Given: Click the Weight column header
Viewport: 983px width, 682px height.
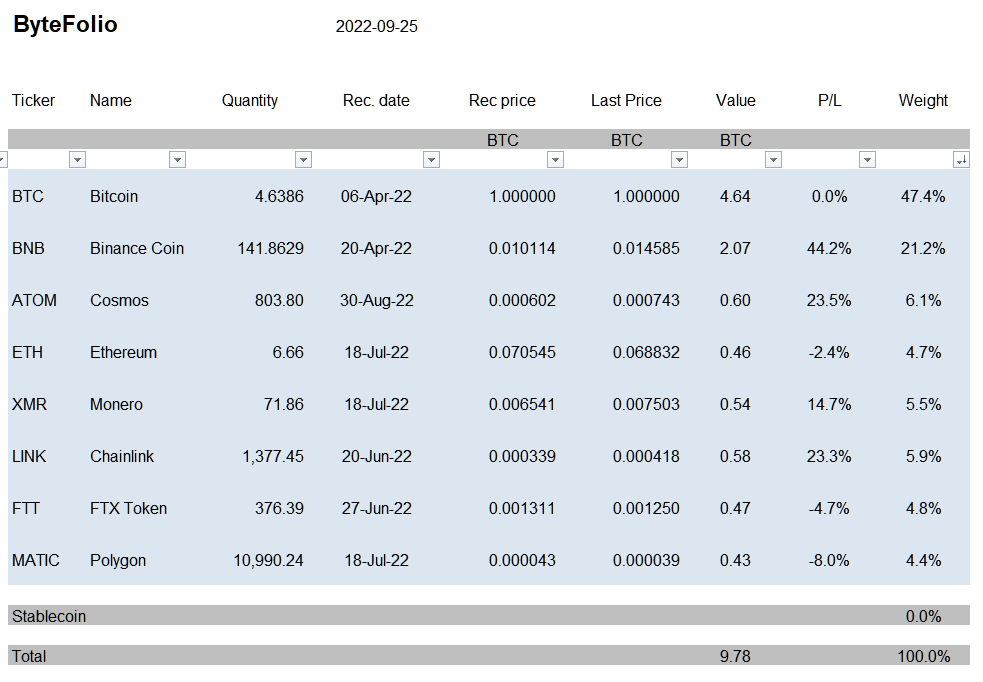Looking at the screenshot, I should pos(923,100).
